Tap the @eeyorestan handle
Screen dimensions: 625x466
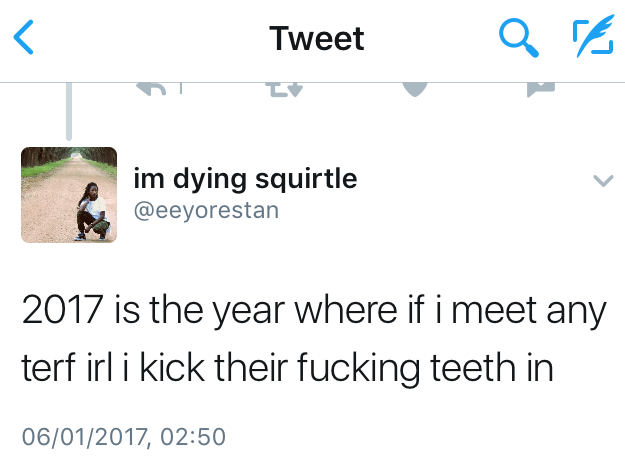click(x=206, y=210)
